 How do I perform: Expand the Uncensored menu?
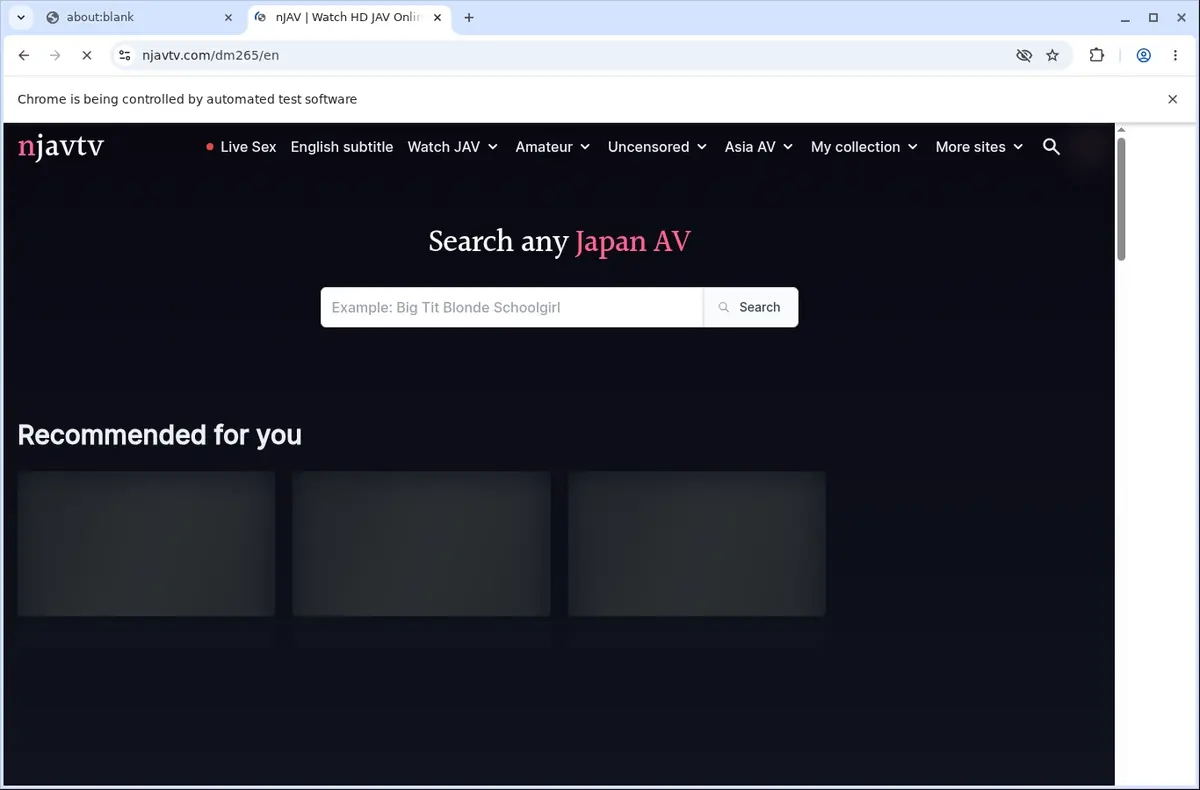[x=657, y=147]
